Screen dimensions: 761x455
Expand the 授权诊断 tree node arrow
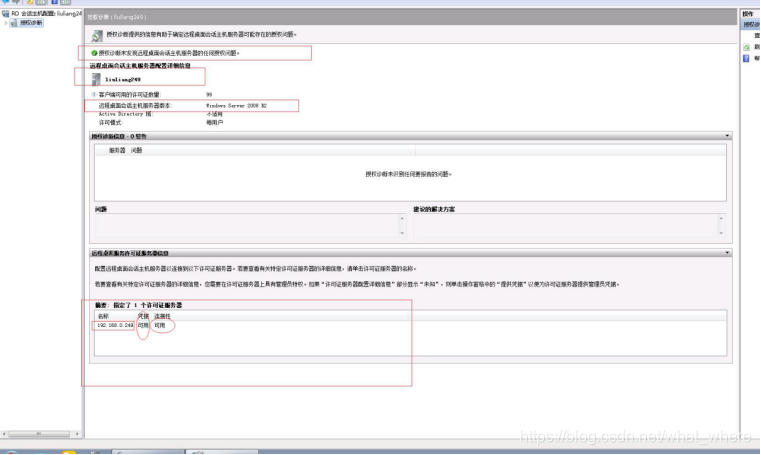[x=6, y=23]
